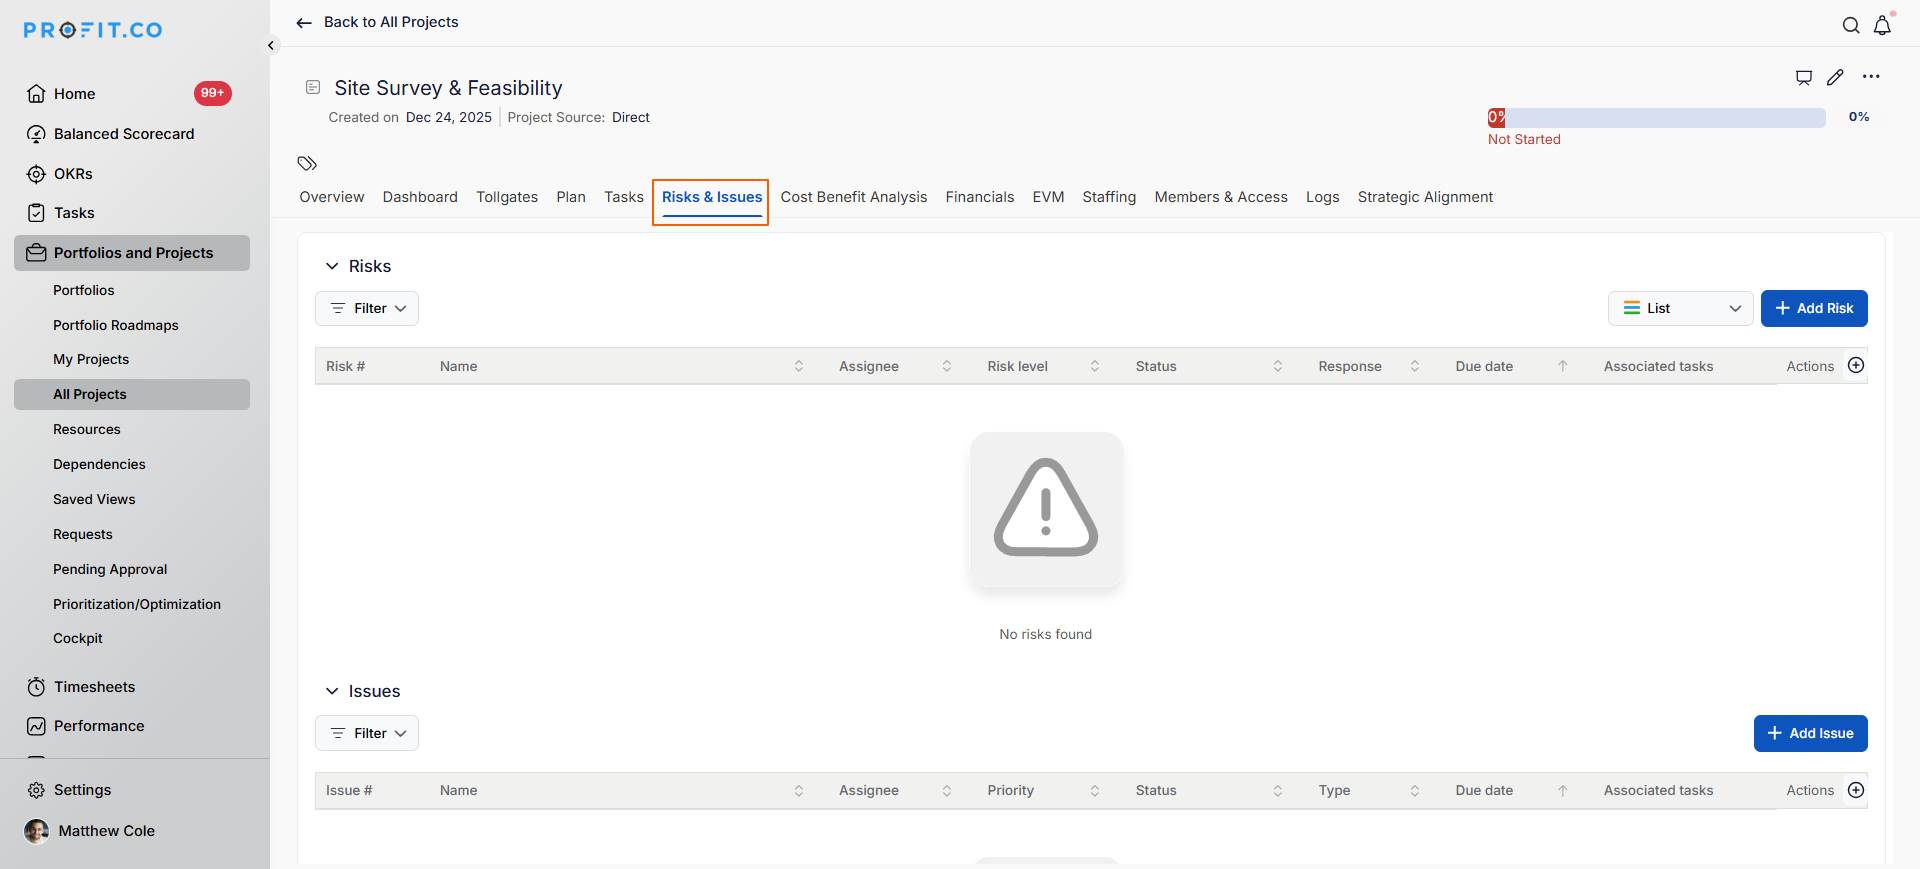Screen dimensions: 1920x869
Task: Open Tasks in the left sidebar
Action: tap(74, 213)
